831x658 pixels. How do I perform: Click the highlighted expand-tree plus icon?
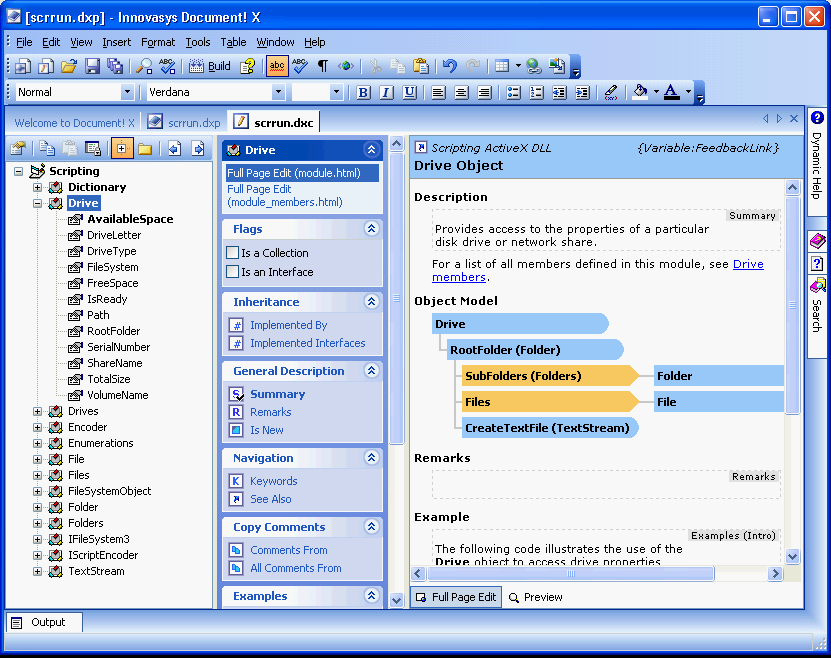pyautogui.click(x=122, y=149)
